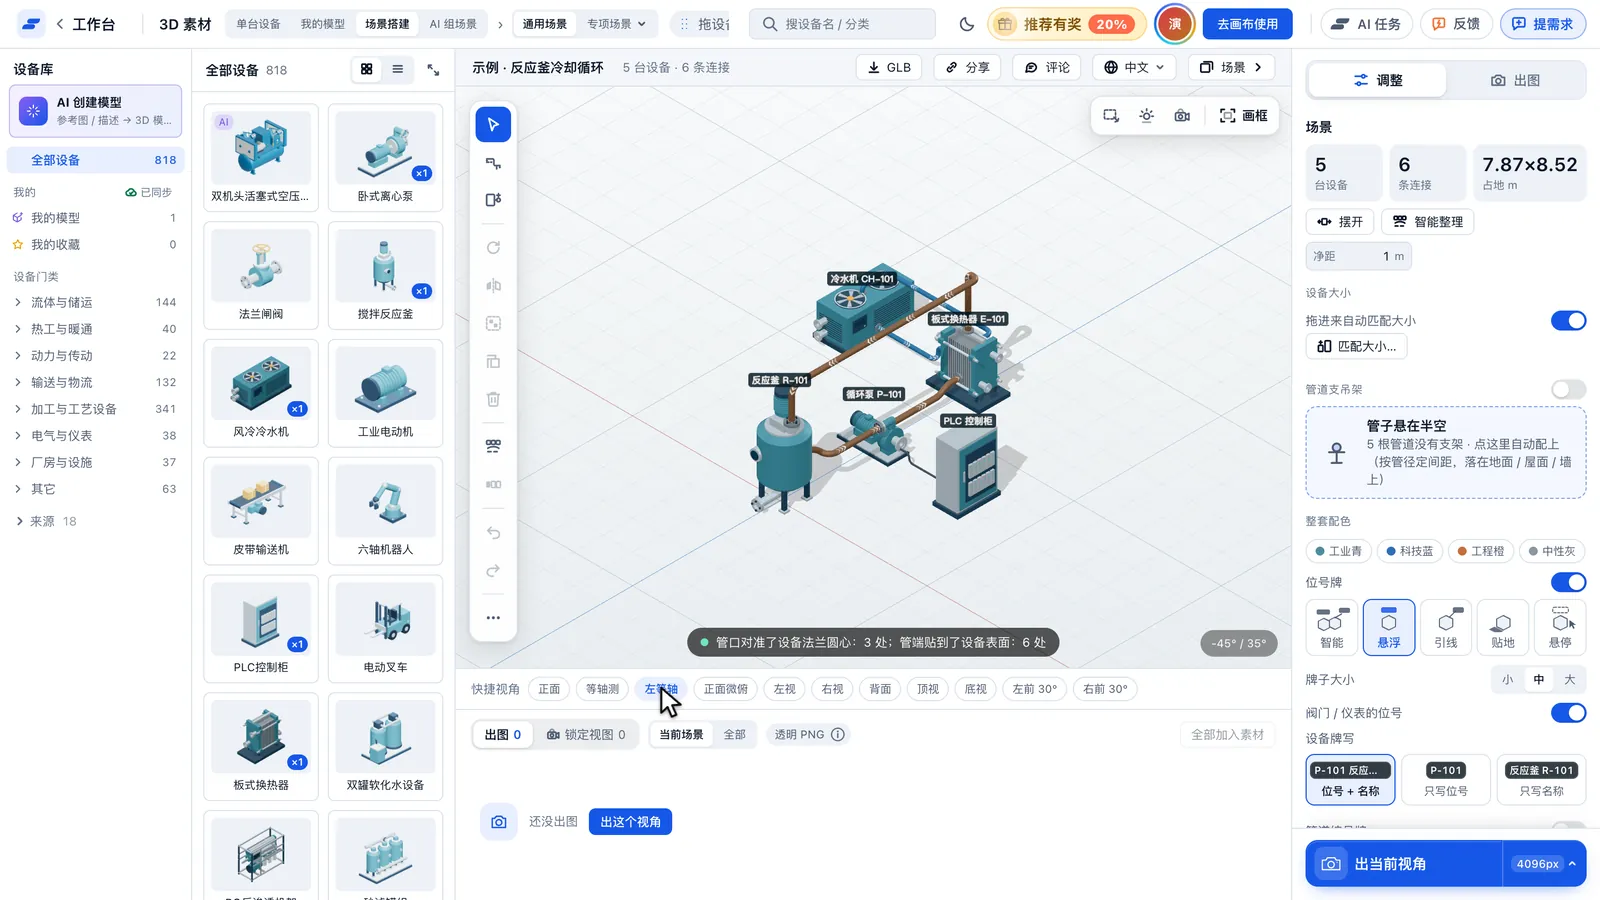Select the pointer tool in canvas toolbar
The width and height of the screenshot is (1600, 900).
point(493,125)
